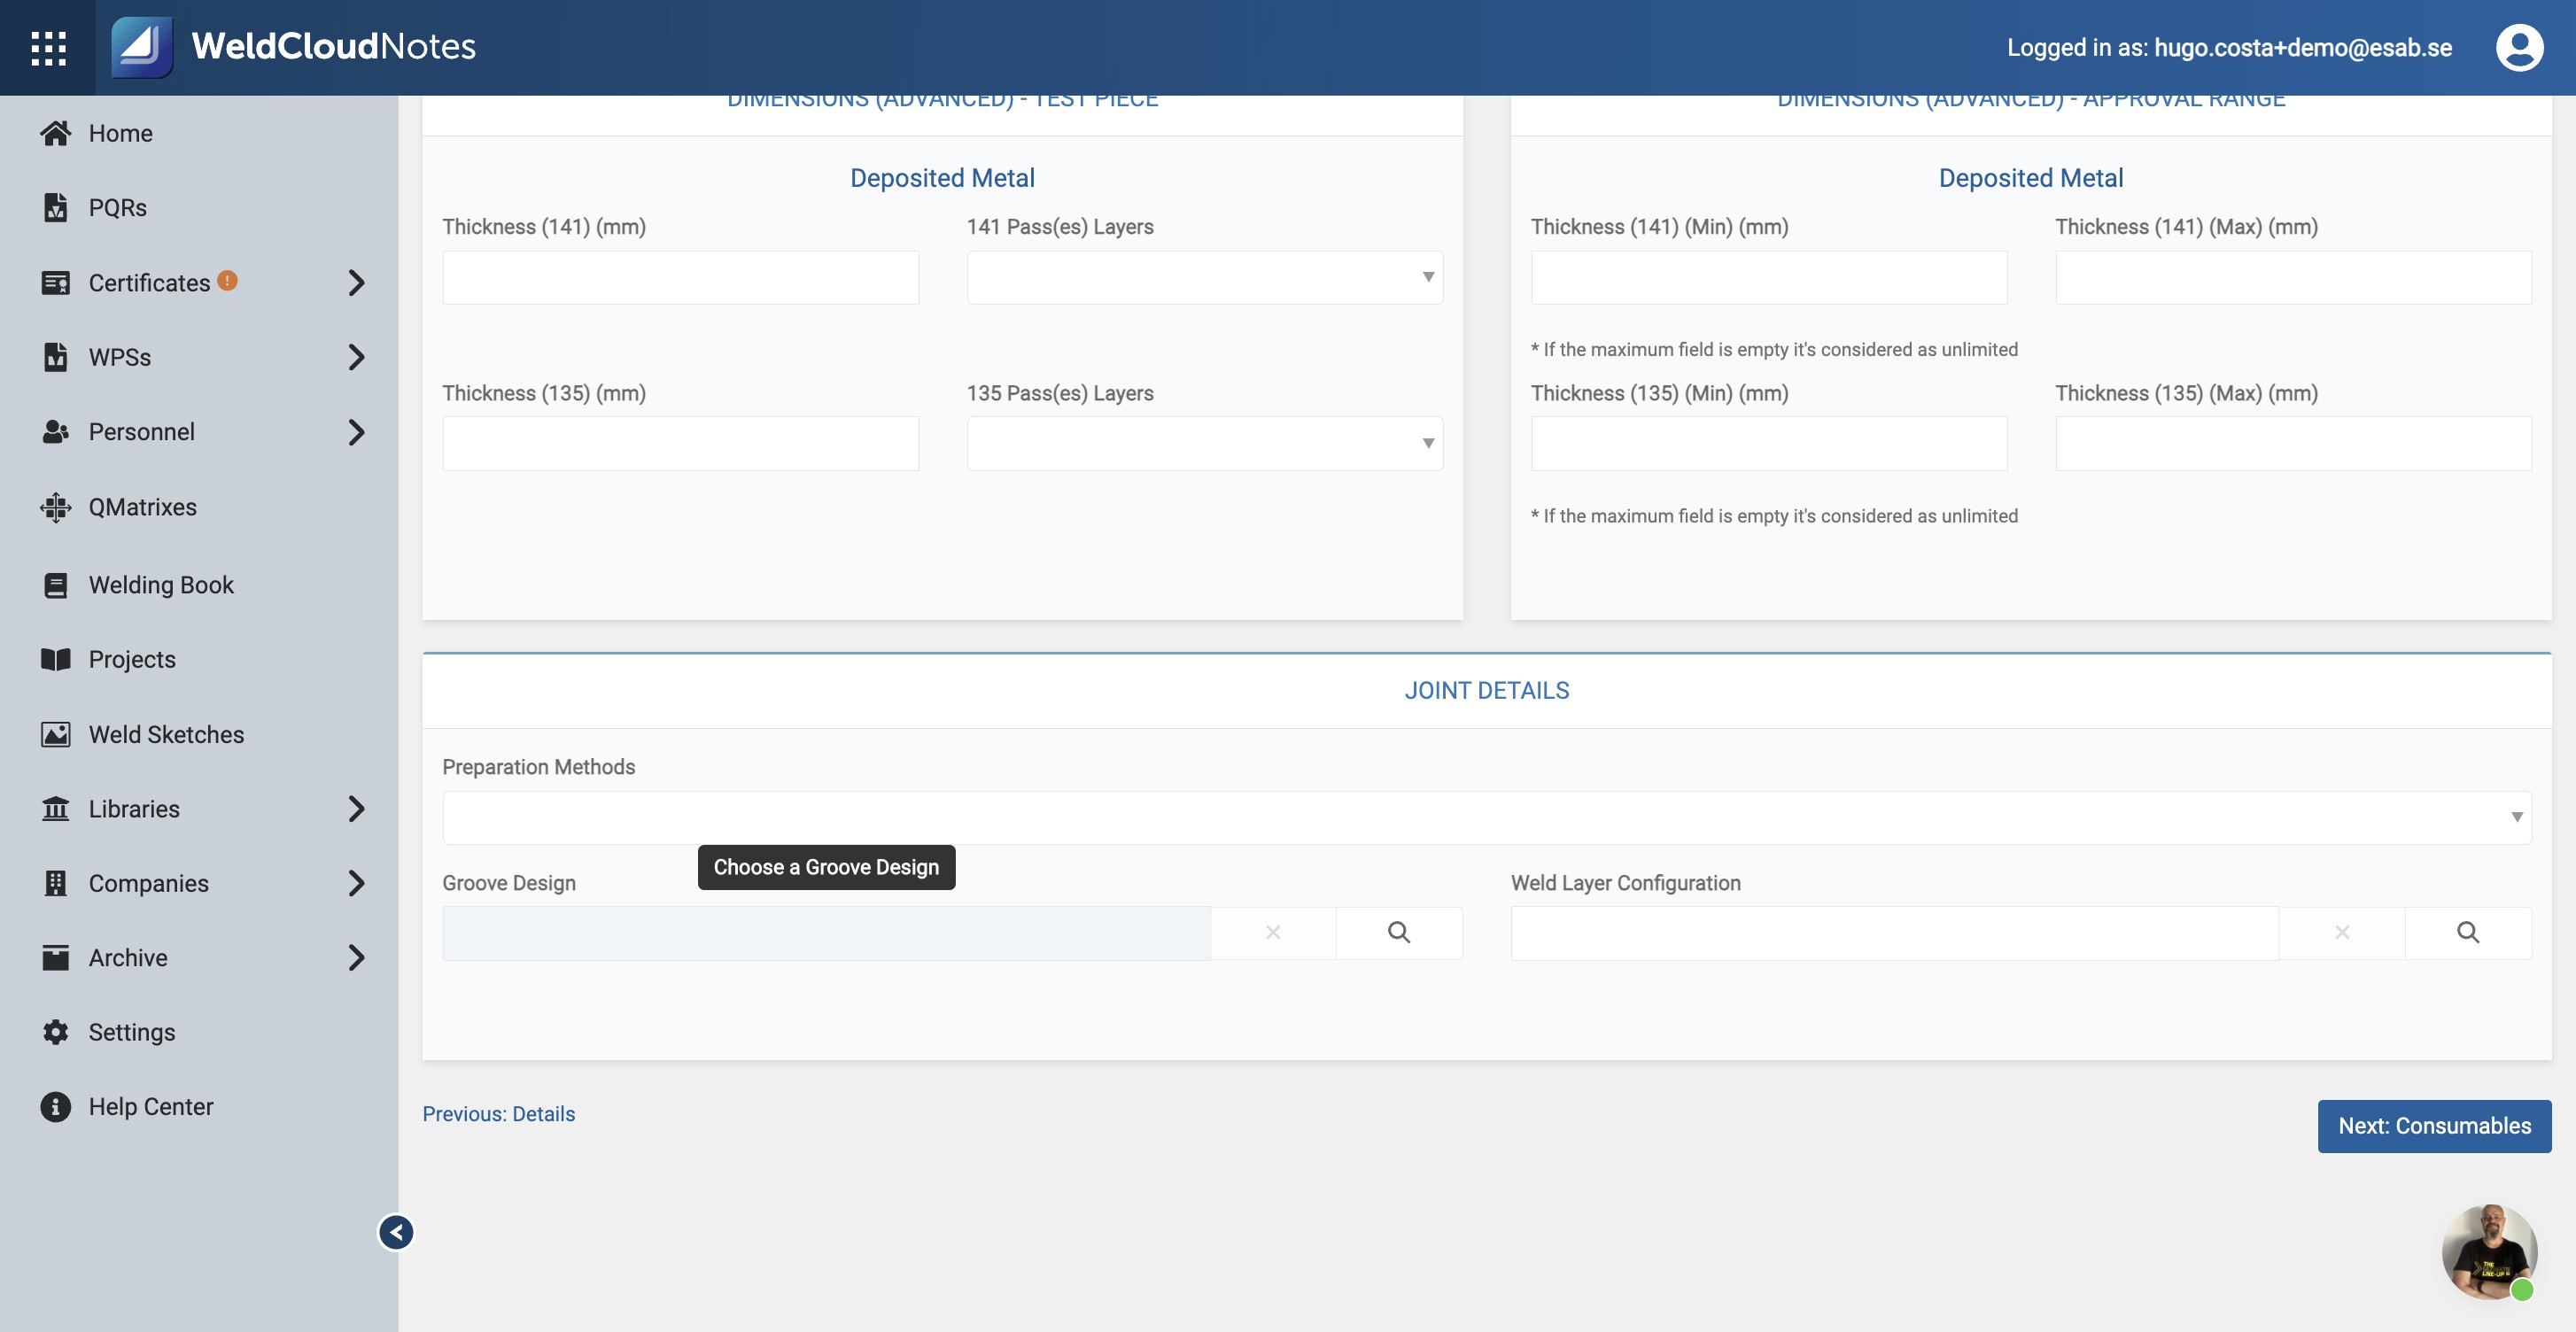The height and width of the screenshot is (1332, 2576).
Task: Click the QMatrixes icon
Action: point(55,507)
